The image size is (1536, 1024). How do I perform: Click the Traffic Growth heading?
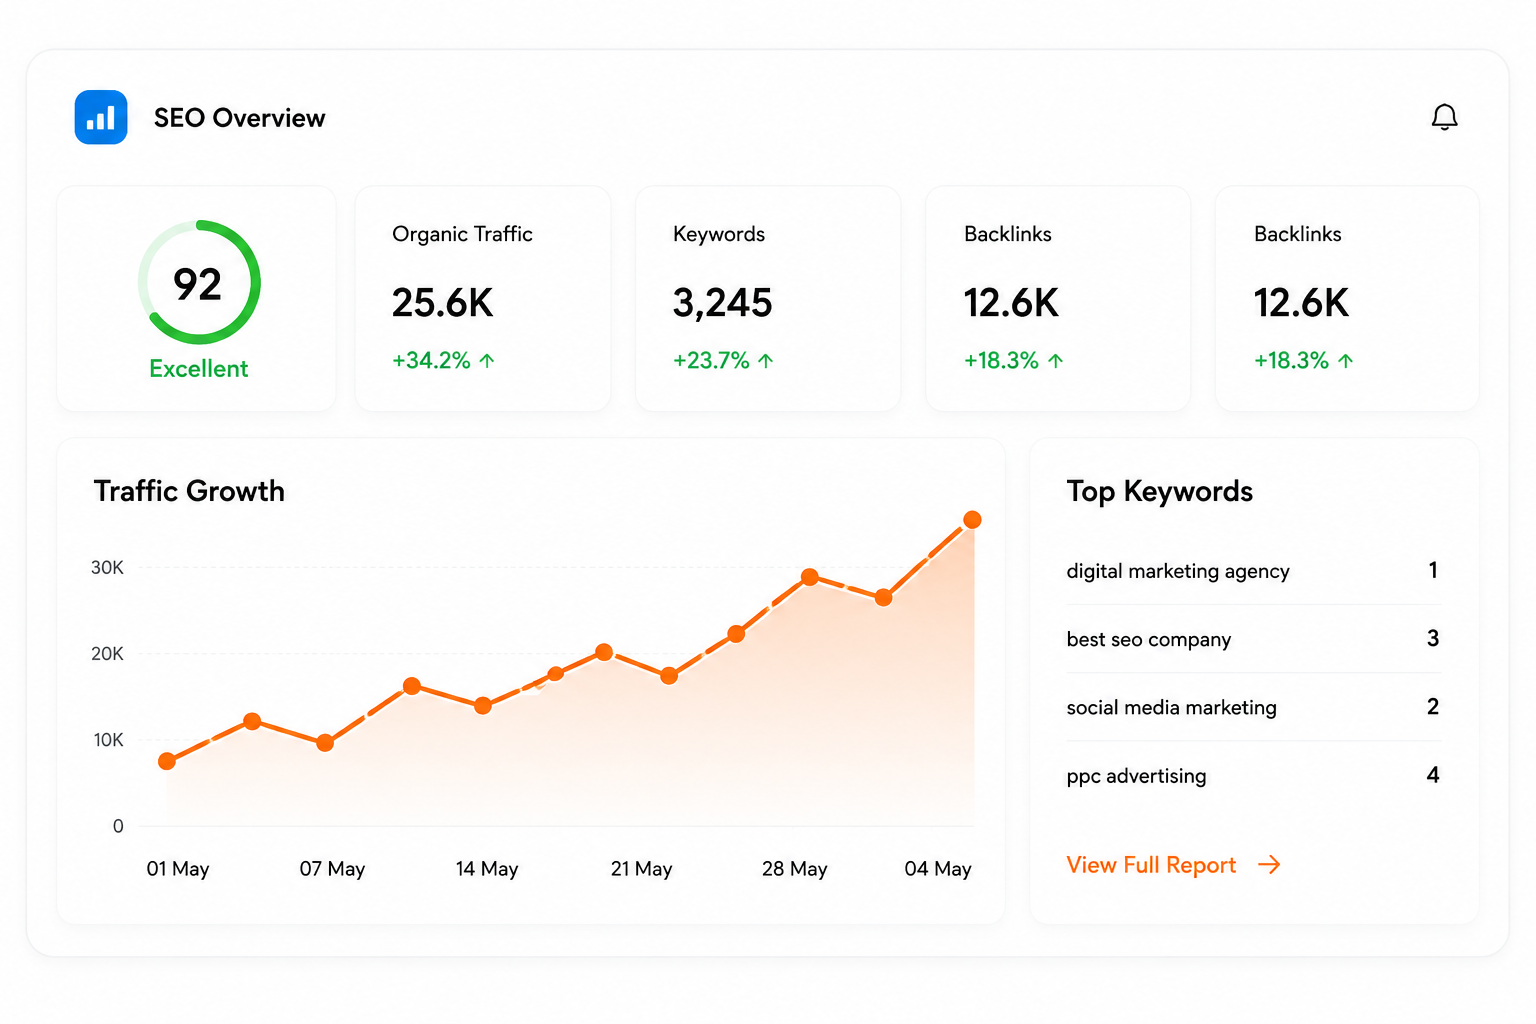[189, 491]
